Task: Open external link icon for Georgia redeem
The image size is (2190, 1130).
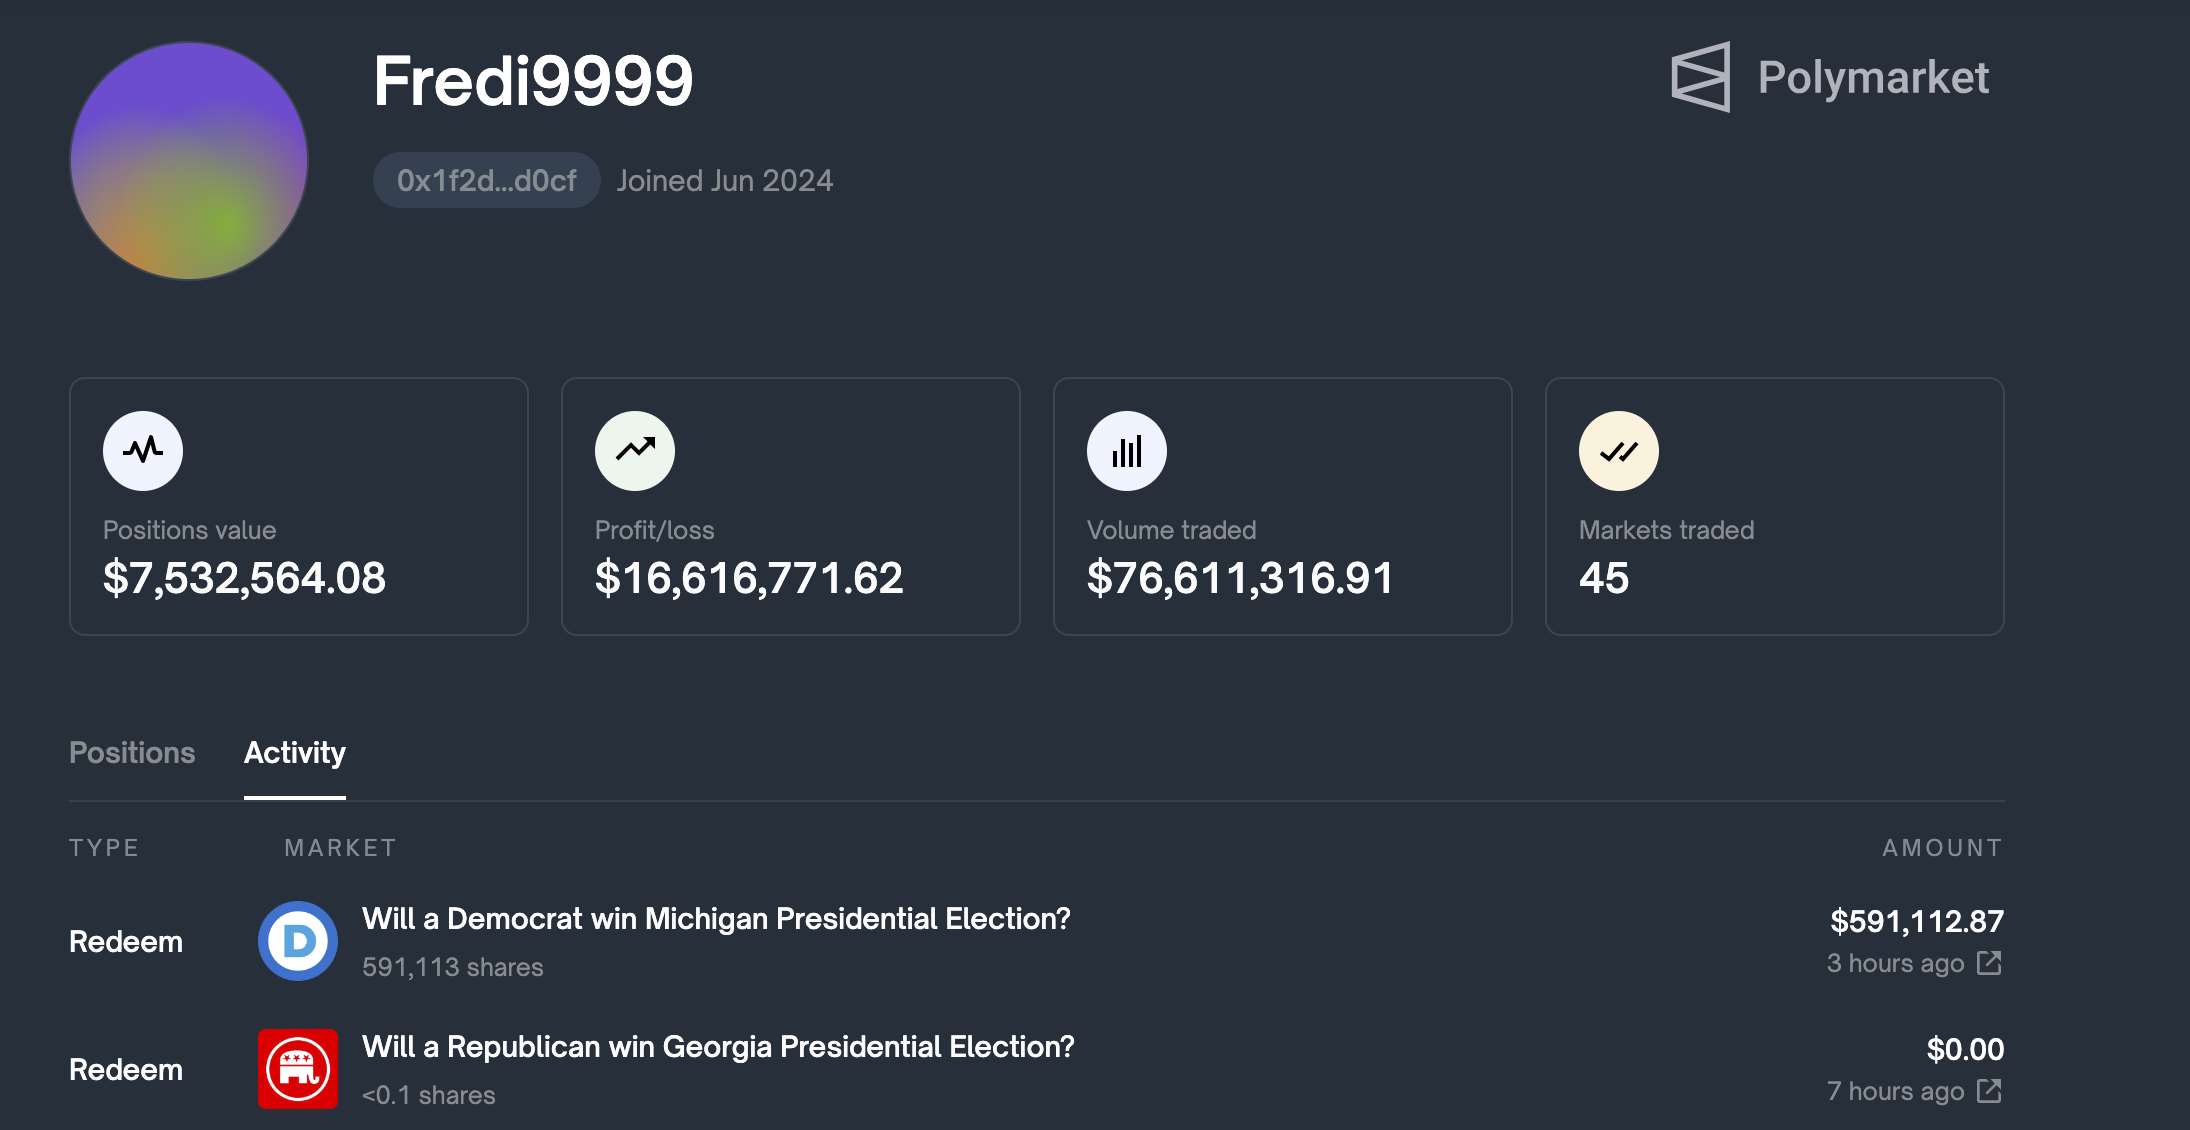Action: click(1989, 1091)
